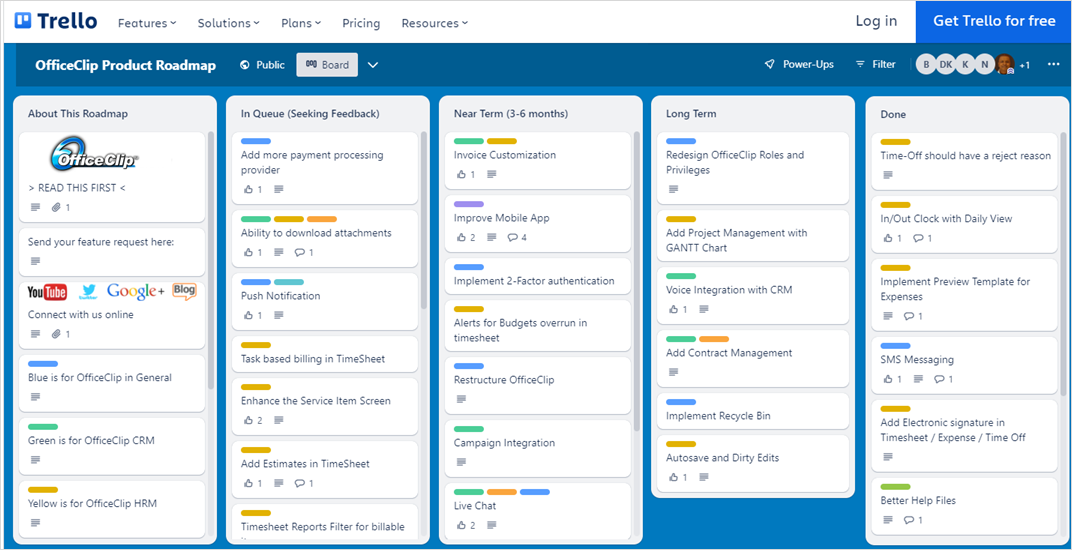Click the About This Roadmap list scrollbar
Image resolution: width=1072 pixels, height=550 pixels.
click(211, 260)
